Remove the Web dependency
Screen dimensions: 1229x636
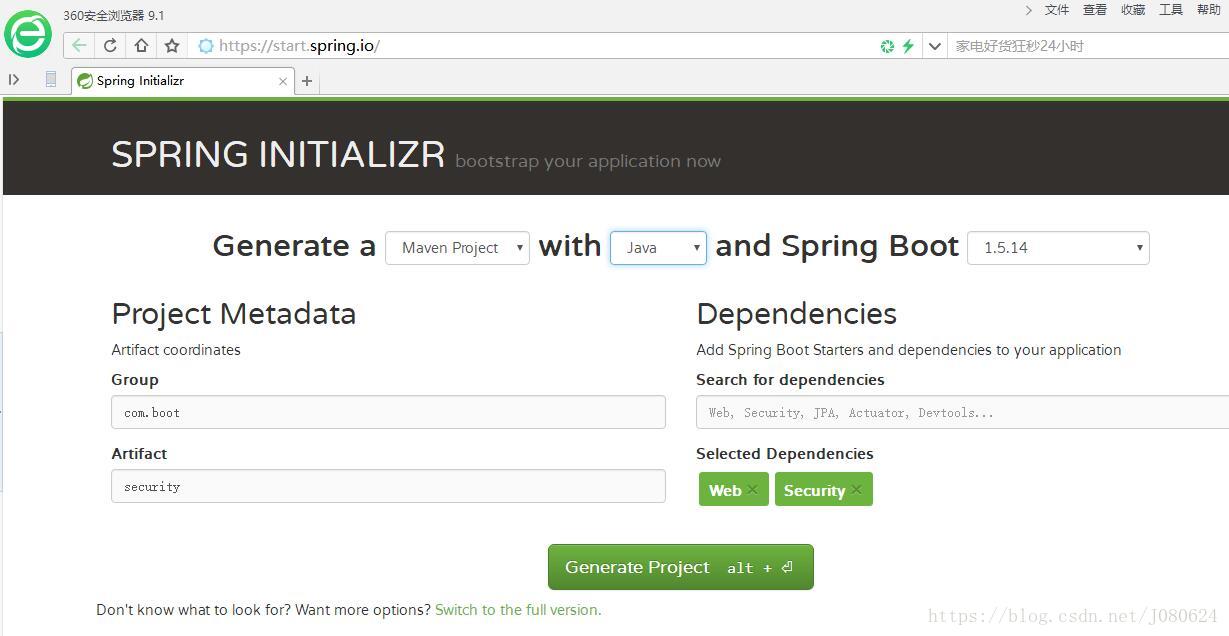[x=752, y=489]
